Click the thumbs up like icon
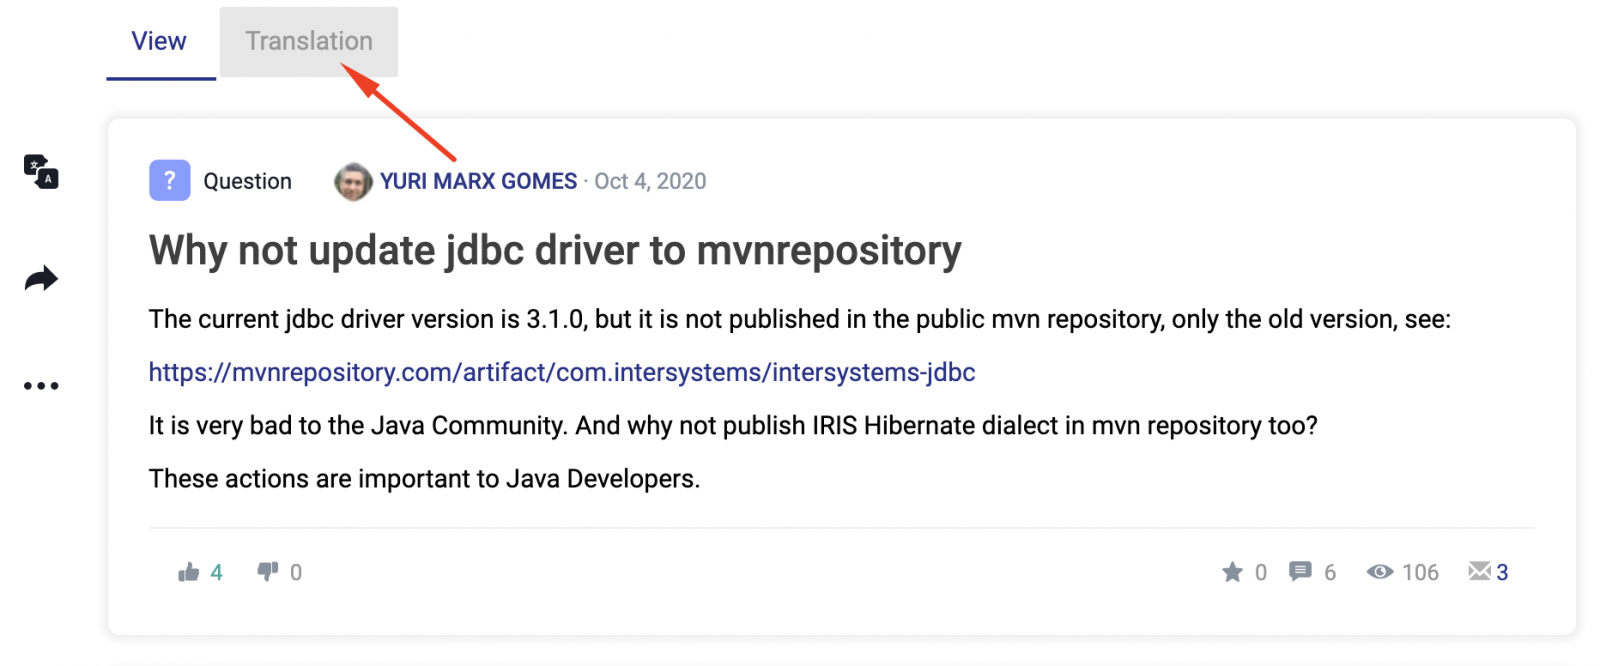 [x=188, y=572]
